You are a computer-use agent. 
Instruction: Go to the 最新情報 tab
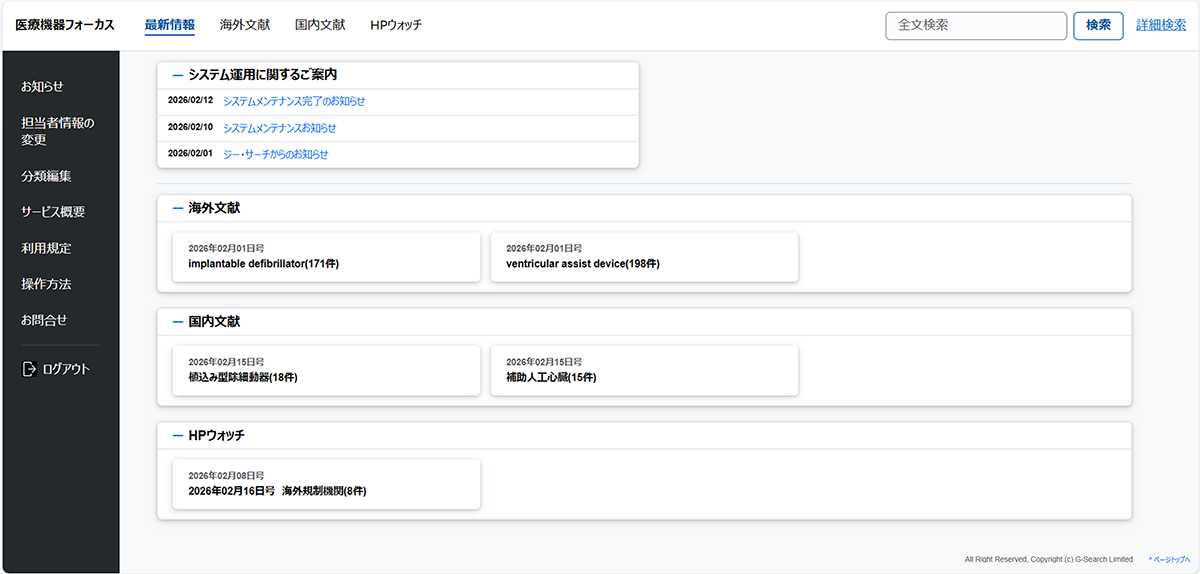(x=170, y=25)
